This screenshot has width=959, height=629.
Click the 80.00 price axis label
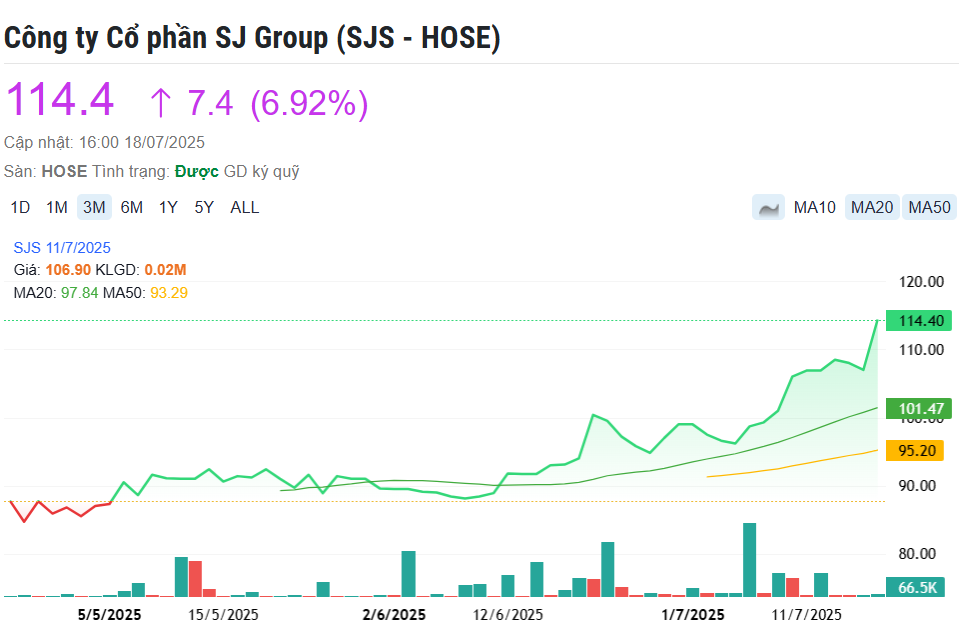point(917,554)
